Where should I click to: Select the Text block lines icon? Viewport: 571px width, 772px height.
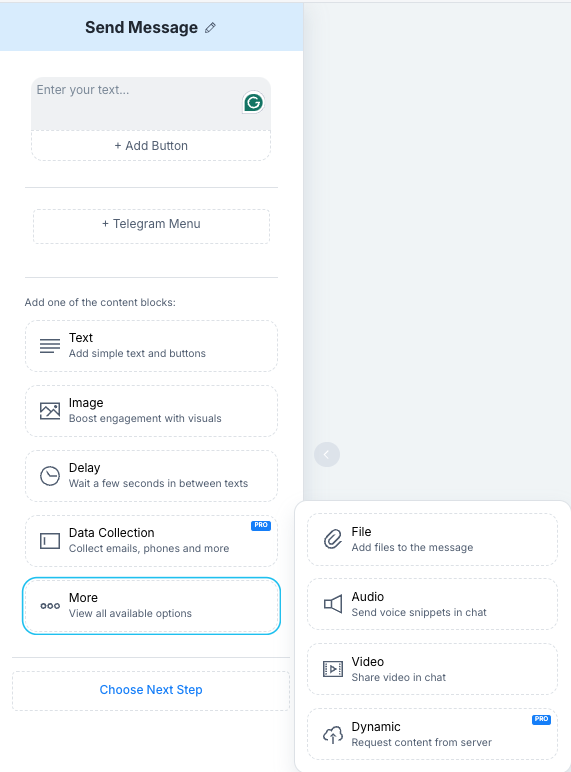[50, 346]
